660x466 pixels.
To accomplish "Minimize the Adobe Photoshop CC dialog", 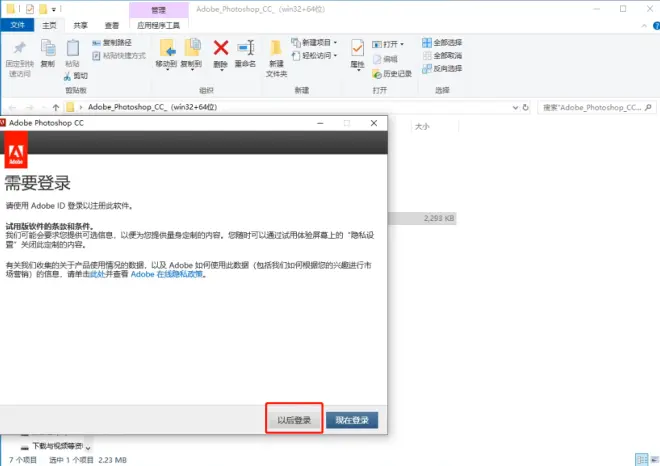I will click(x=320, y=123).
